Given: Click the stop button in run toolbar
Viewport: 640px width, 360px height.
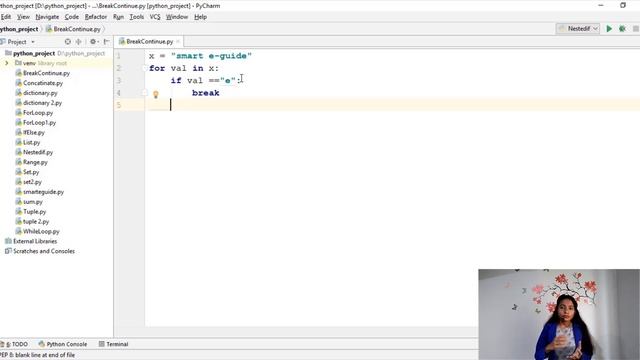Looking at the screenshot, I should 636,29.
